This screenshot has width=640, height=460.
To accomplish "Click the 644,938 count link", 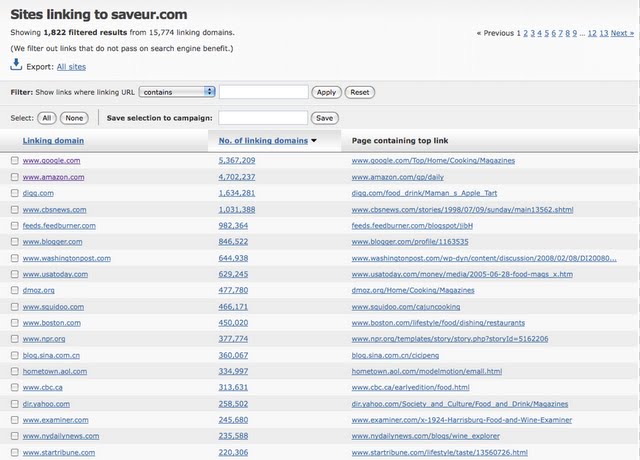I will [233, 258].
